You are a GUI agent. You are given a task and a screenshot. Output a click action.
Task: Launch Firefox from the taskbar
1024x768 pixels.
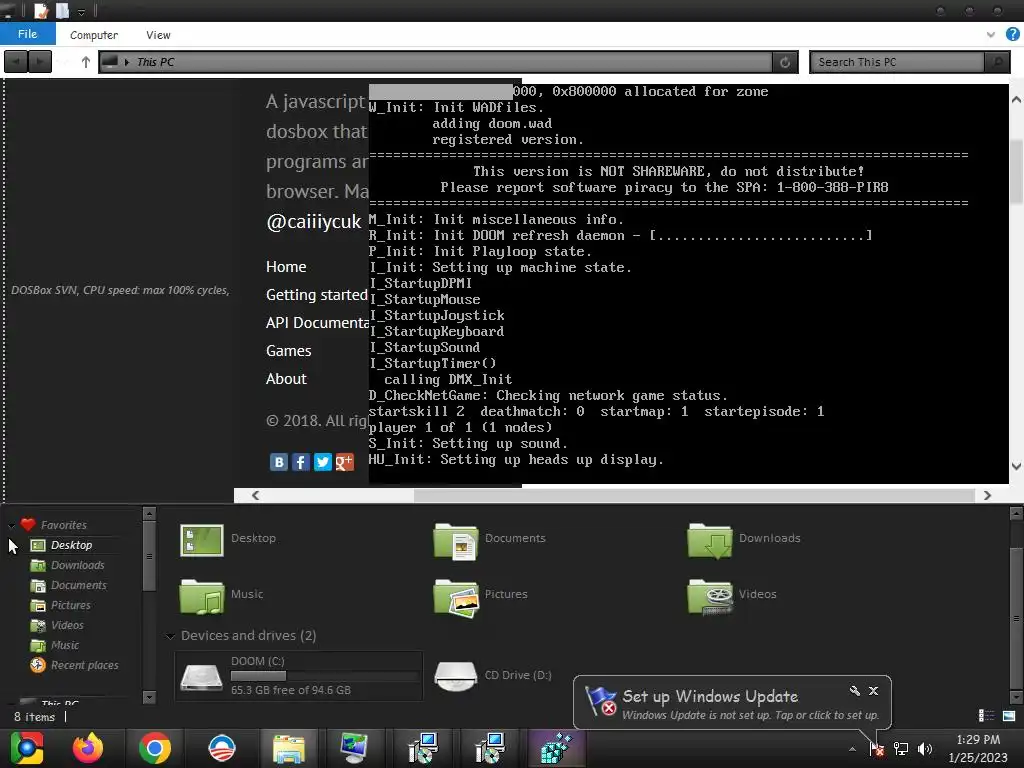(x=88, y=748)
